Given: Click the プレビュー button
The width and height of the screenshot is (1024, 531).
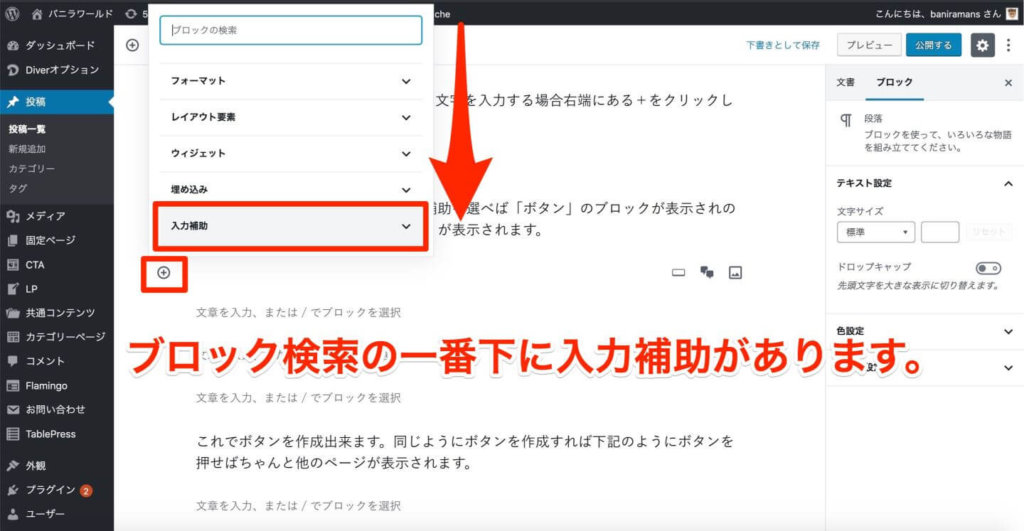Looking at the screenshot, I should [869, 45].
